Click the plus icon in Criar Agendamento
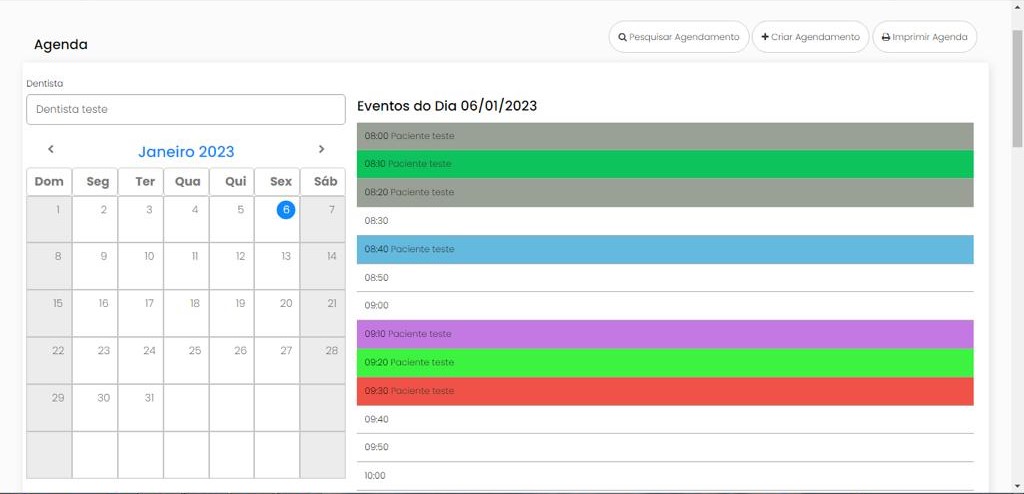This screenshot has width=1024, height=494. [765, 37]
